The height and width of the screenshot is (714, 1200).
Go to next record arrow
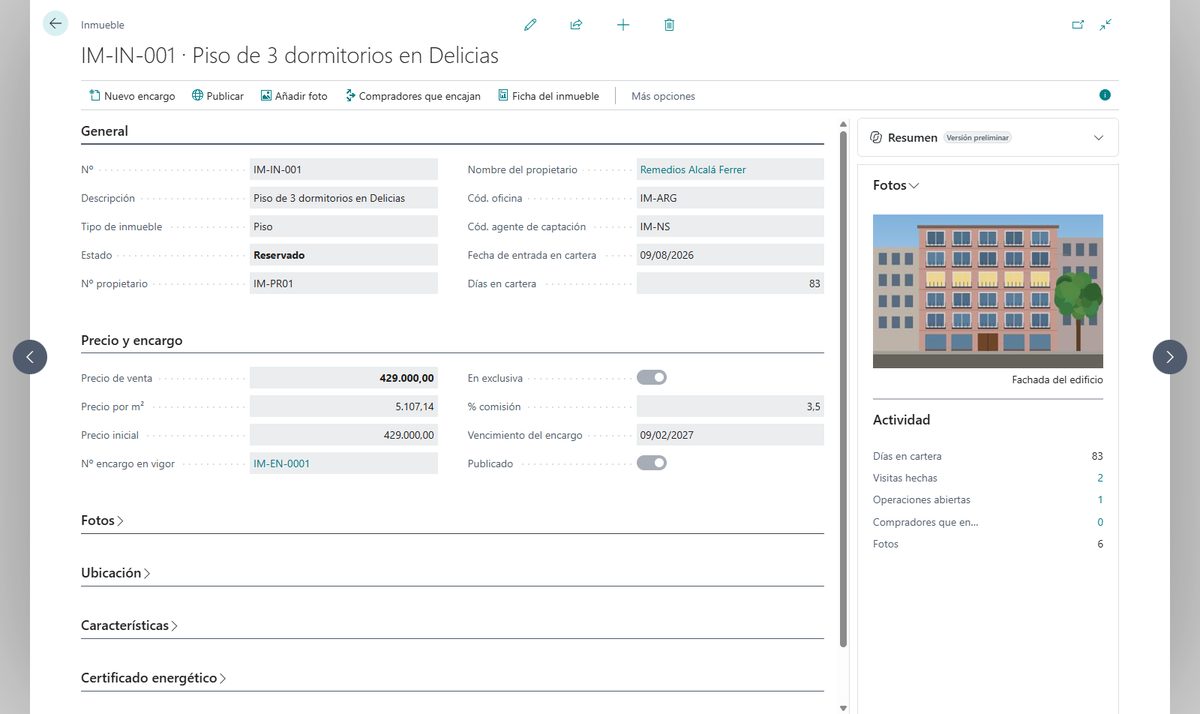pyautogui.click(x=1170, y=357)
